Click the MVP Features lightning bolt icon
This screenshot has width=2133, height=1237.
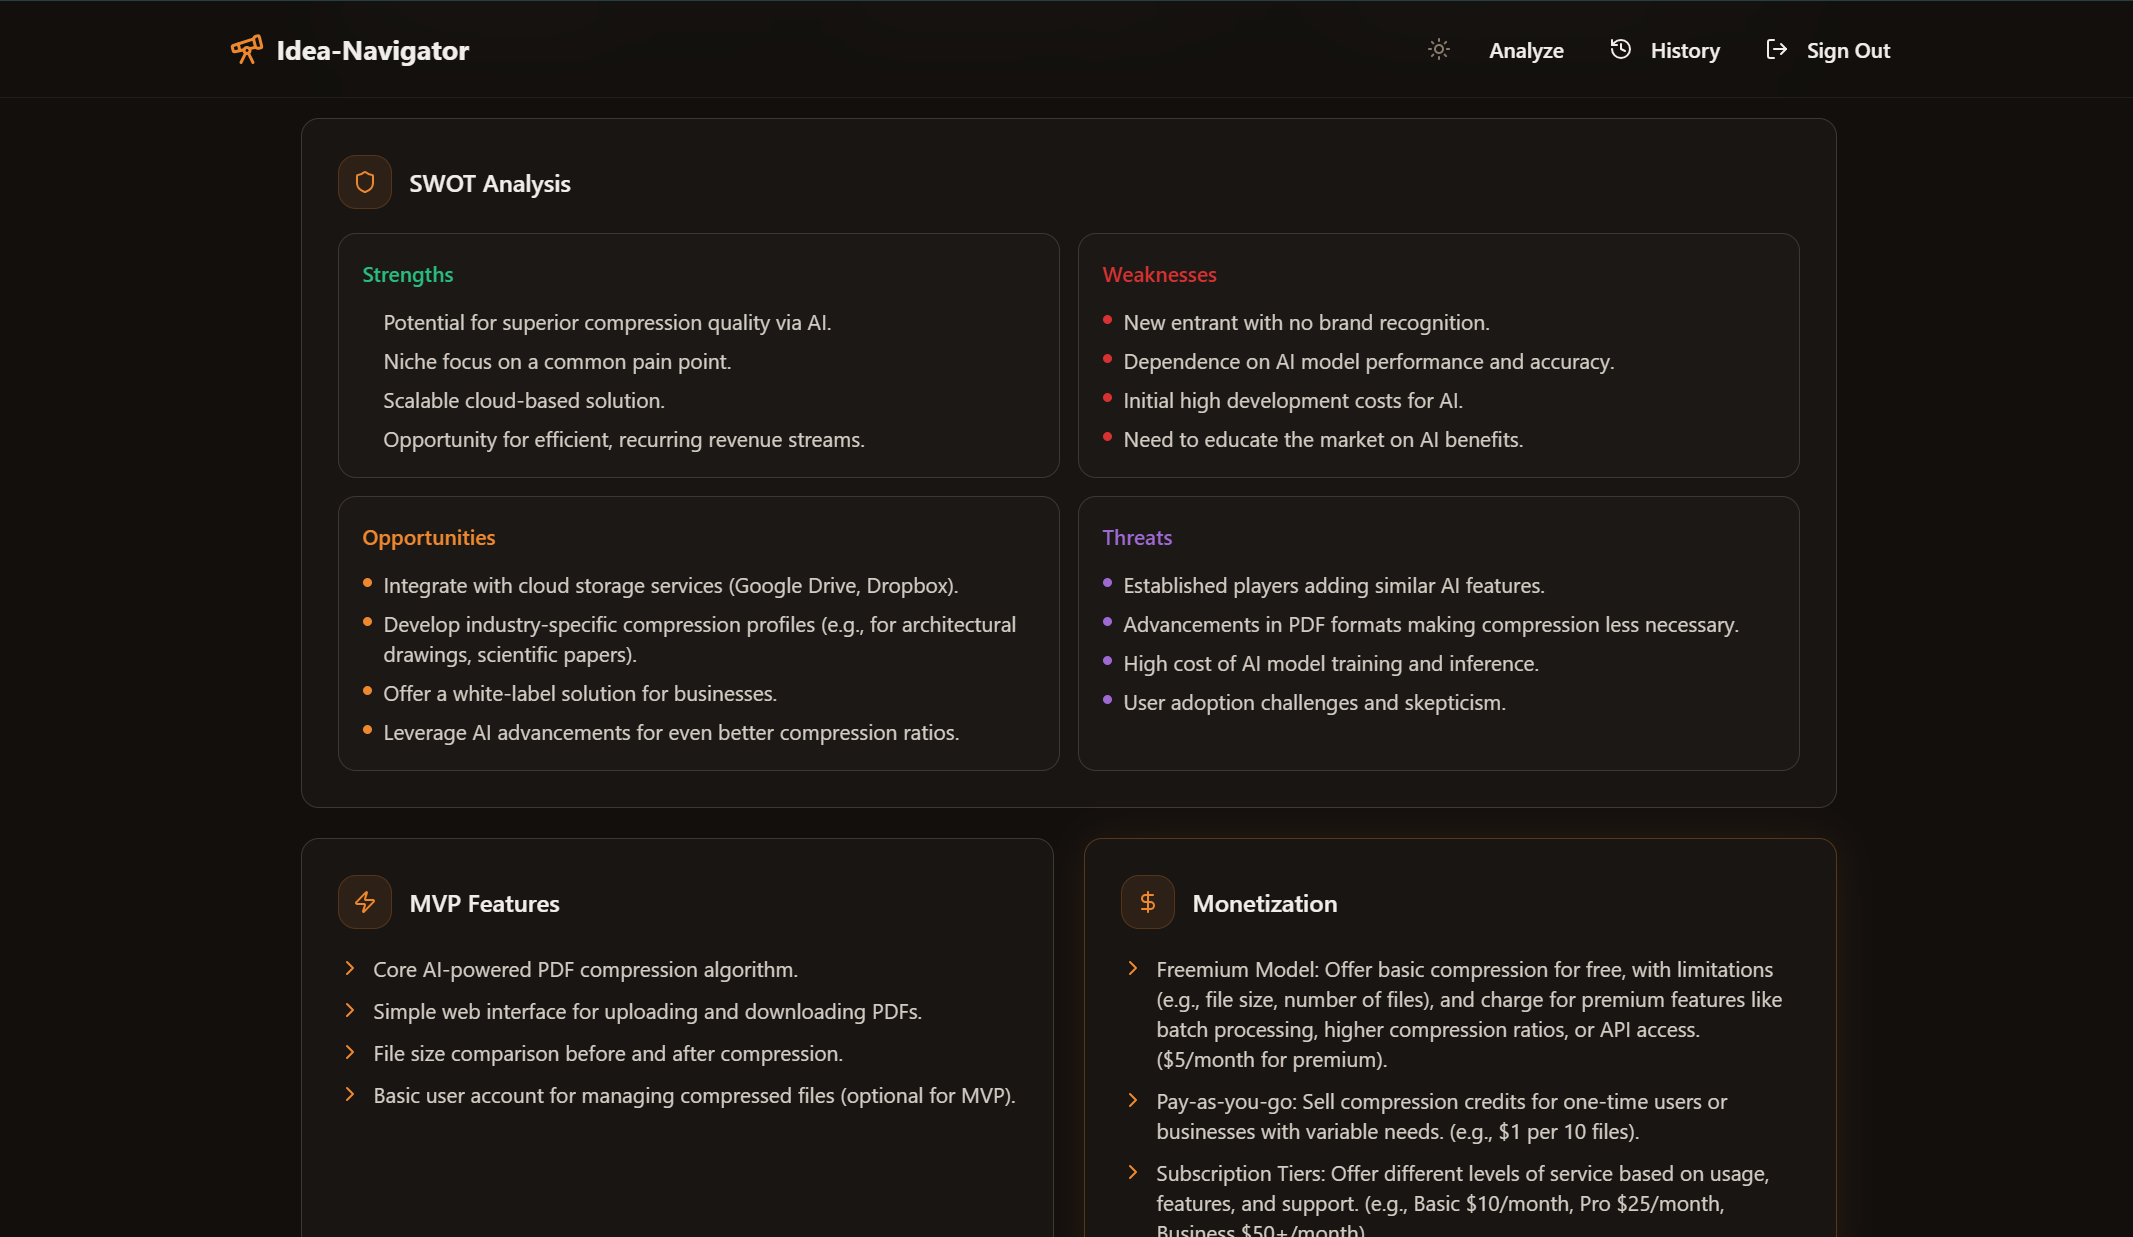click(x=365, y=902)
